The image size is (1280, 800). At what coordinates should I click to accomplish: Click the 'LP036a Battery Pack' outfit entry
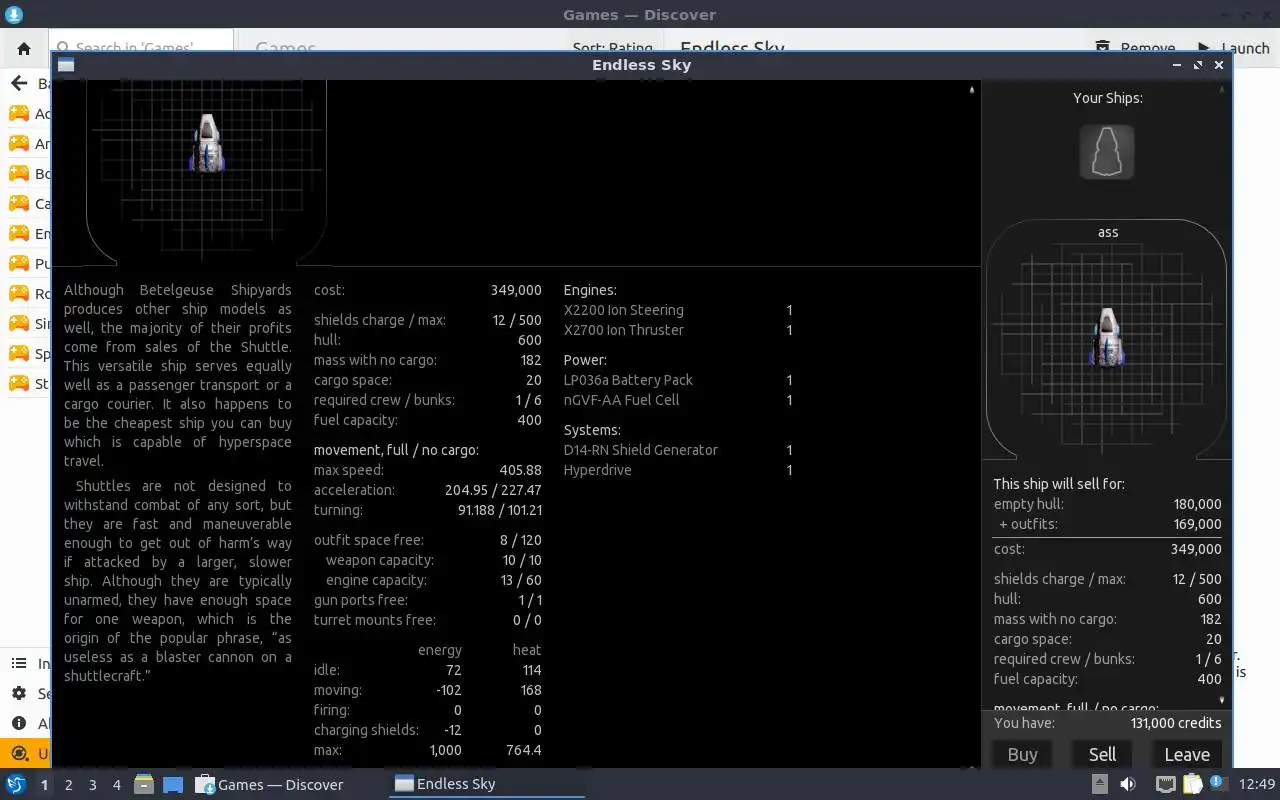(x=628, y=380)
